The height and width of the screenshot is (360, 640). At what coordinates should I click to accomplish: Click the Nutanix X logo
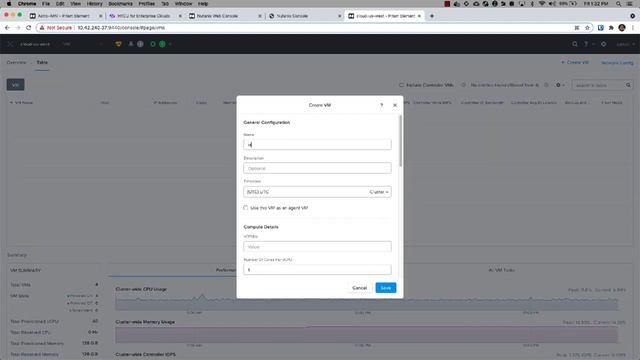(11, 44)
